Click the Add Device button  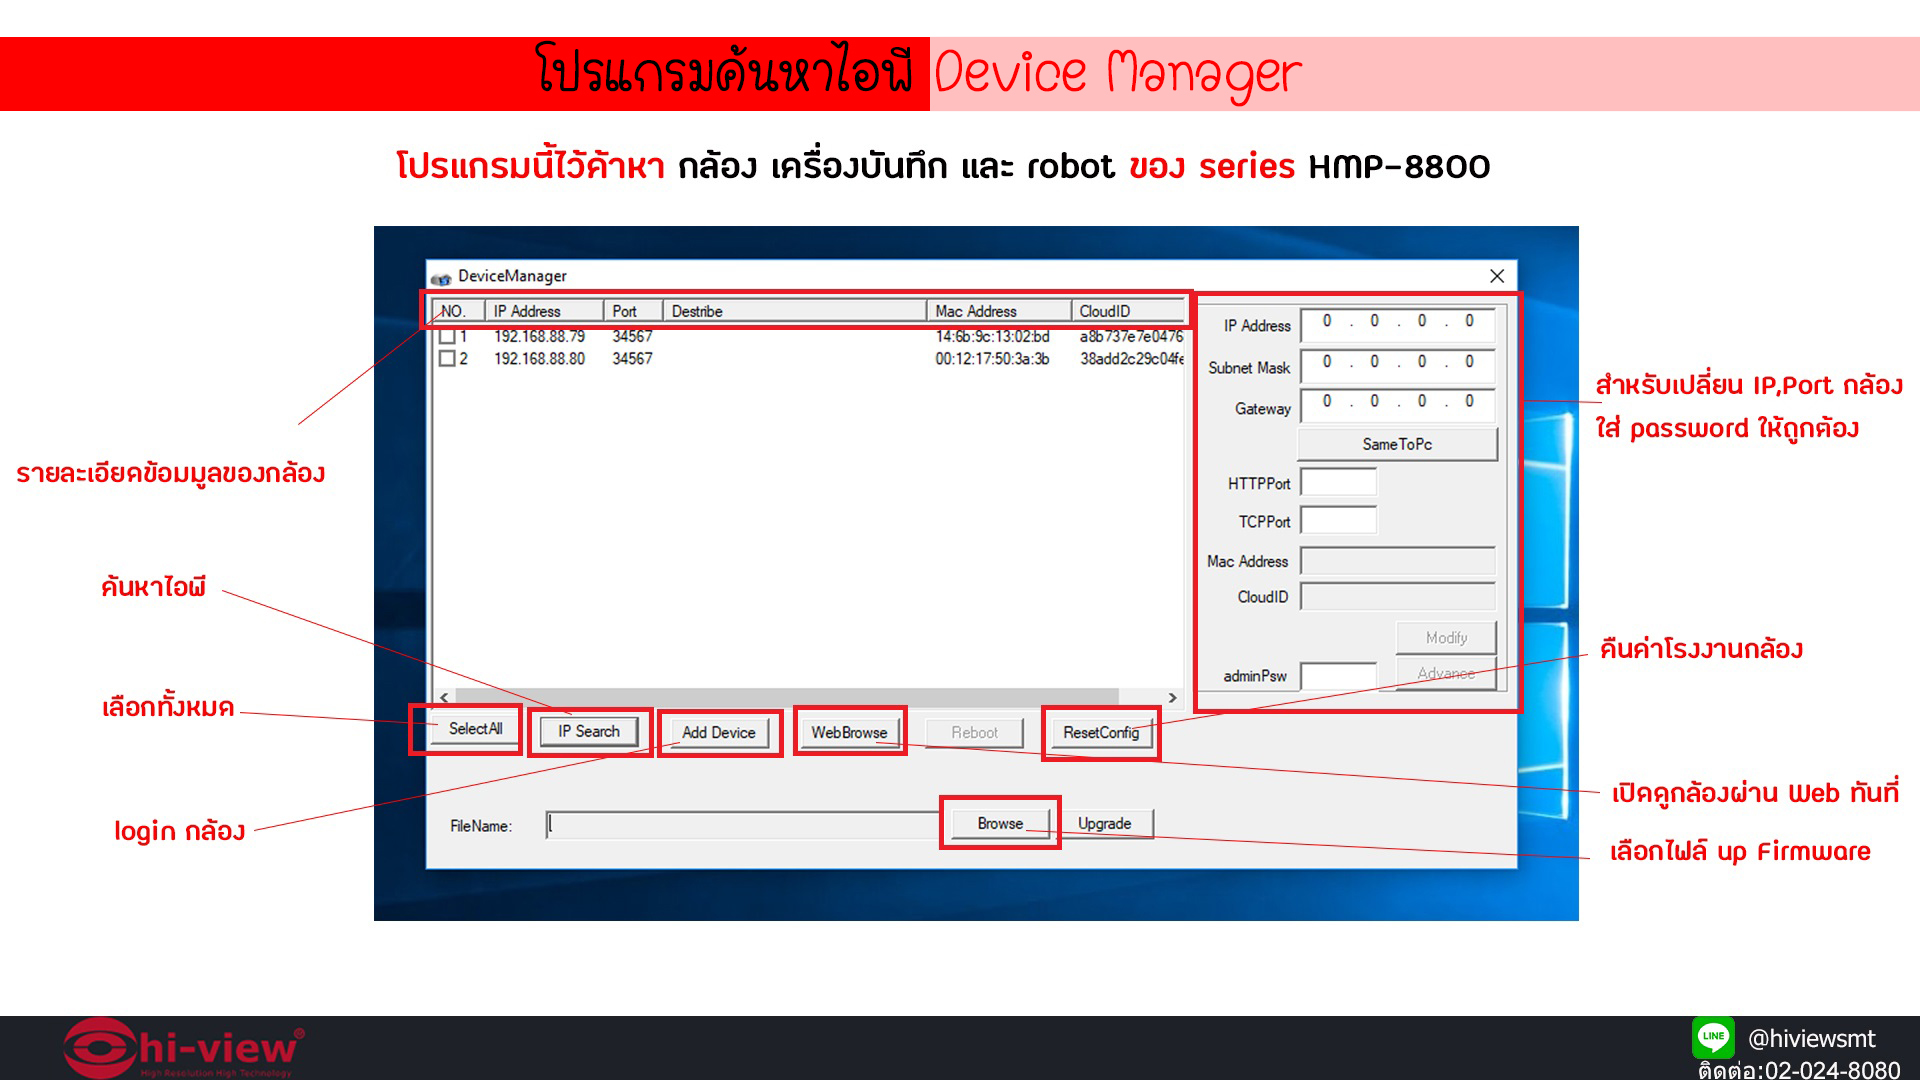tap(718, 733)
